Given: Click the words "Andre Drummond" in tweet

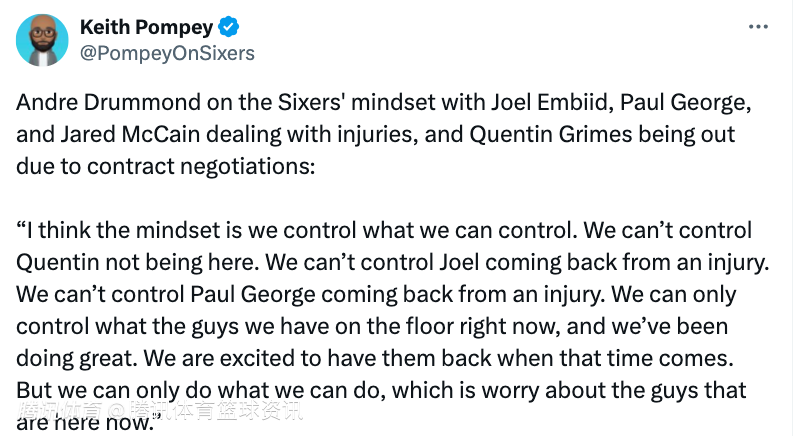Looking at the screenshot, I should click(108, 102).
